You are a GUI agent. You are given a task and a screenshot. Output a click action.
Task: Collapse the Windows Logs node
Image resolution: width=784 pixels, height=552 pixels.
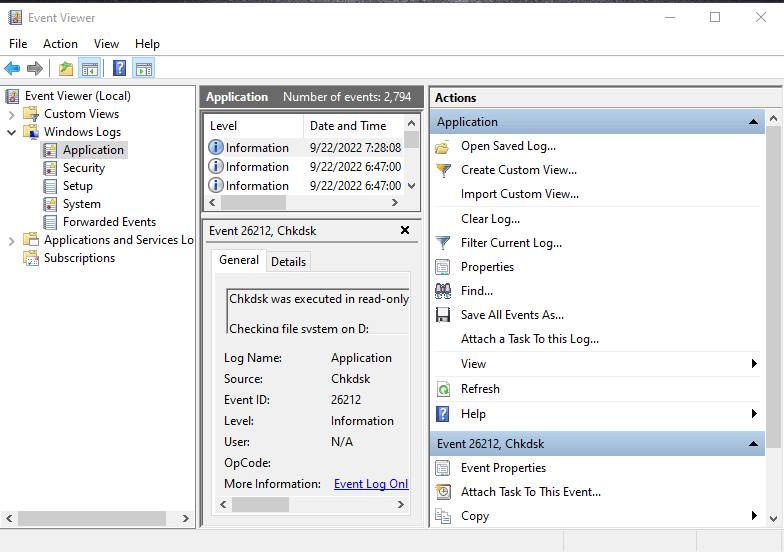pyautogui.click(x=12, y=132)
